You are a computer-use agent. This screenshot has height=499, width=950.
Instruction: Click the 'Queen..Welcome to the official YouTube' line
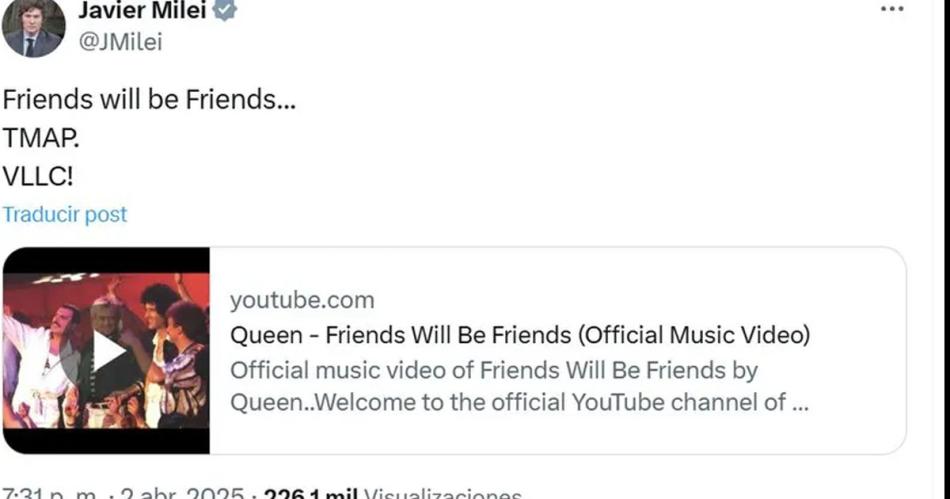[519, 402]
